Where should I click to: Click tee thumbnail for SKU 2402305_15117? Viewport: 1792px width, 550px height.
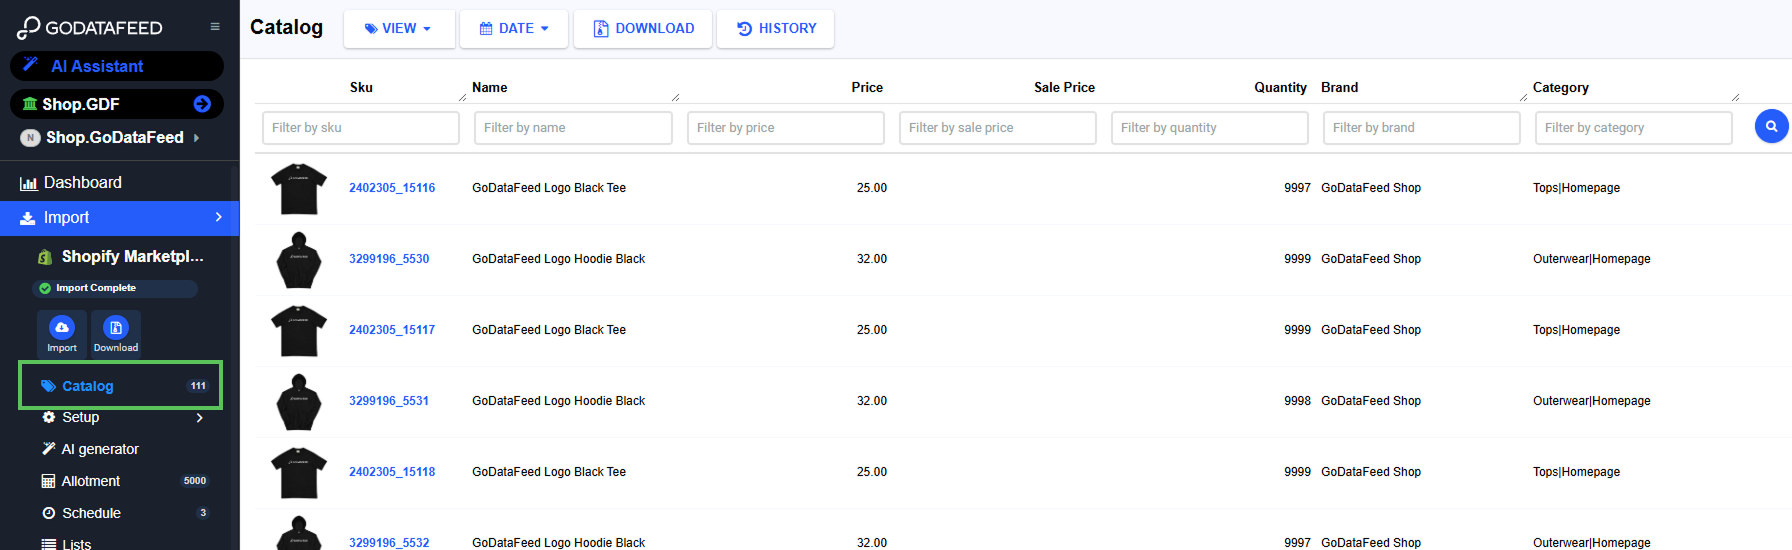click(x=299, y=330)
